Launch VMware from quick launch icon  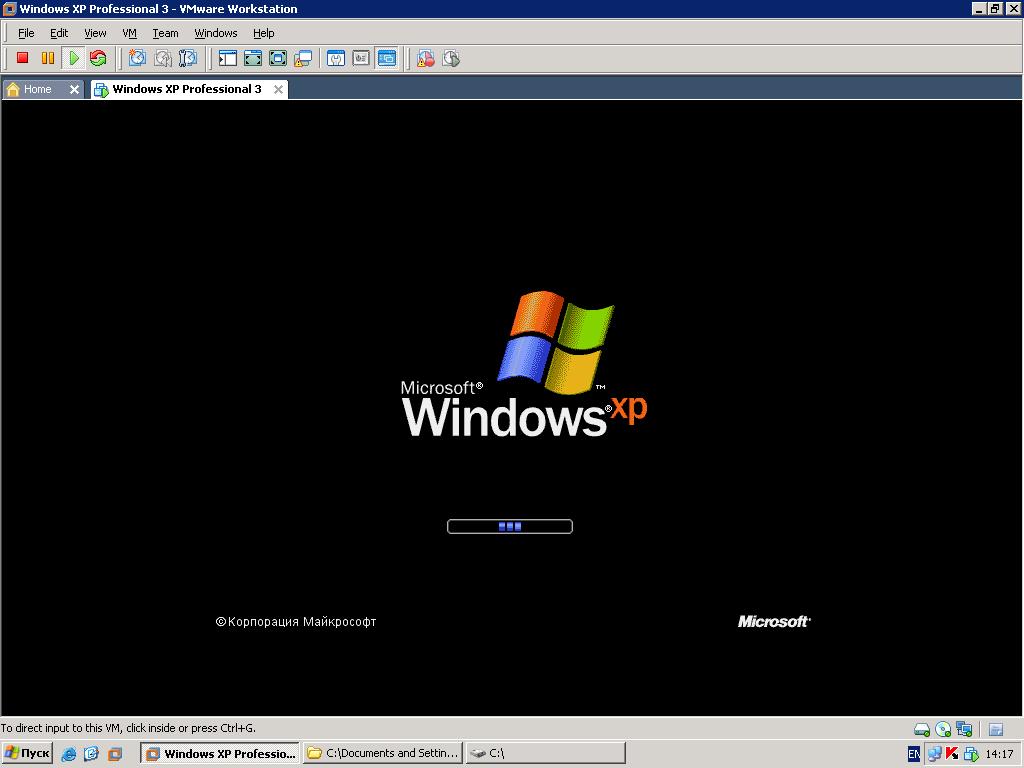click(115, 754)
